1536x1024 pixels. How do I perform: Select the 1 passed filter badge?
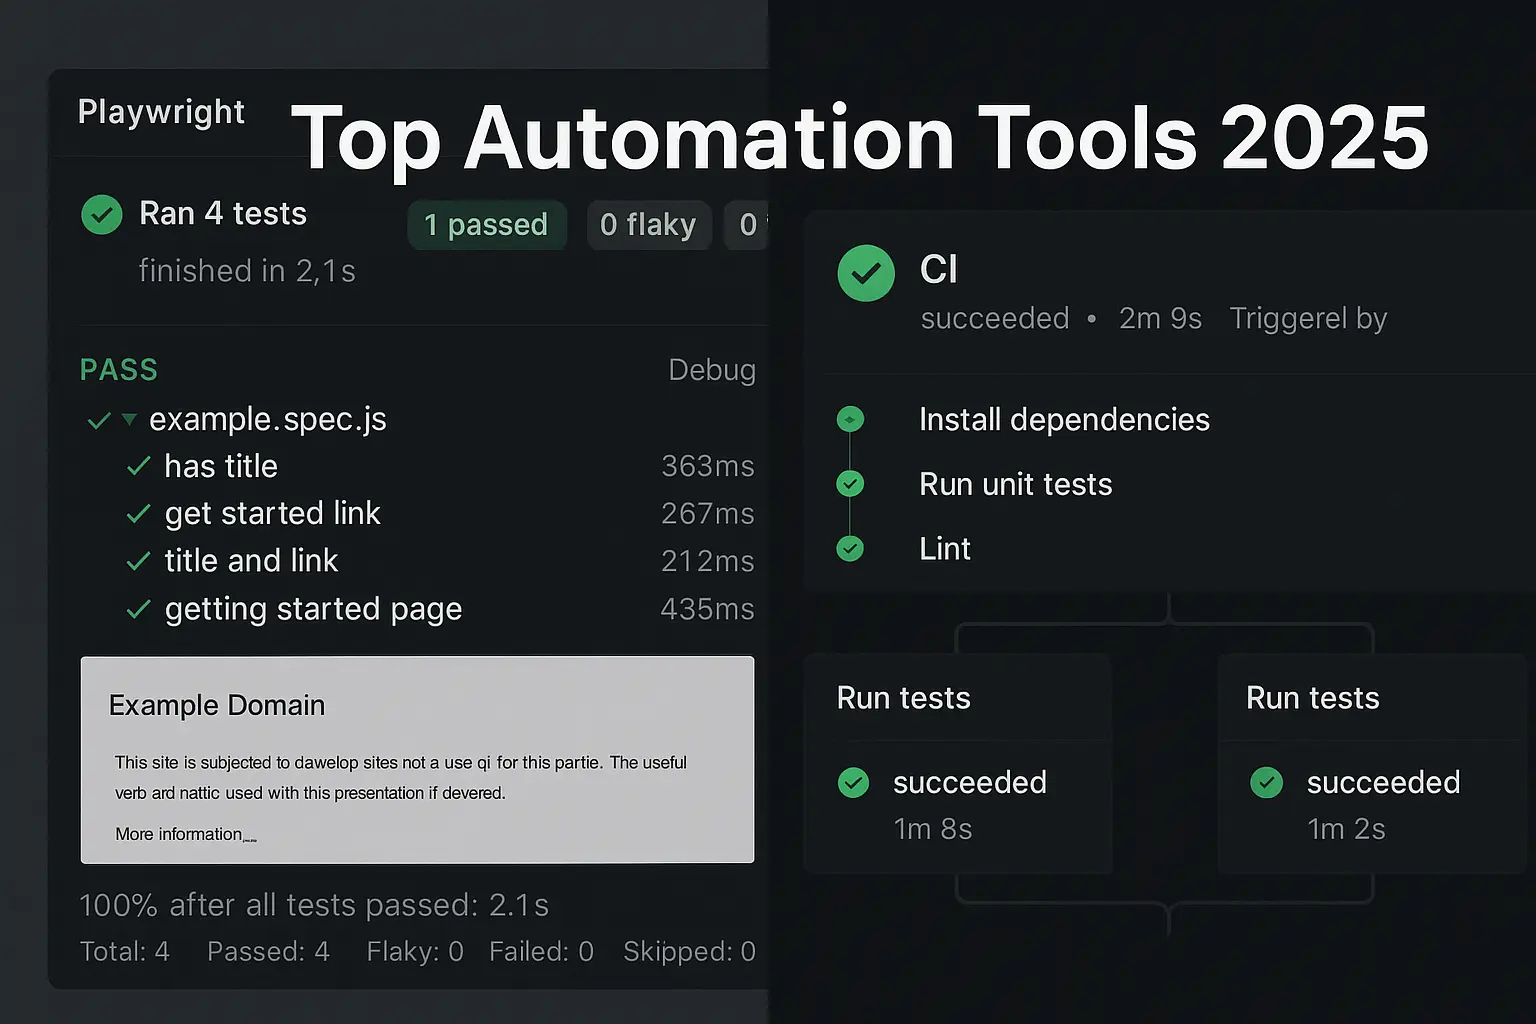[x=486, y=225]
